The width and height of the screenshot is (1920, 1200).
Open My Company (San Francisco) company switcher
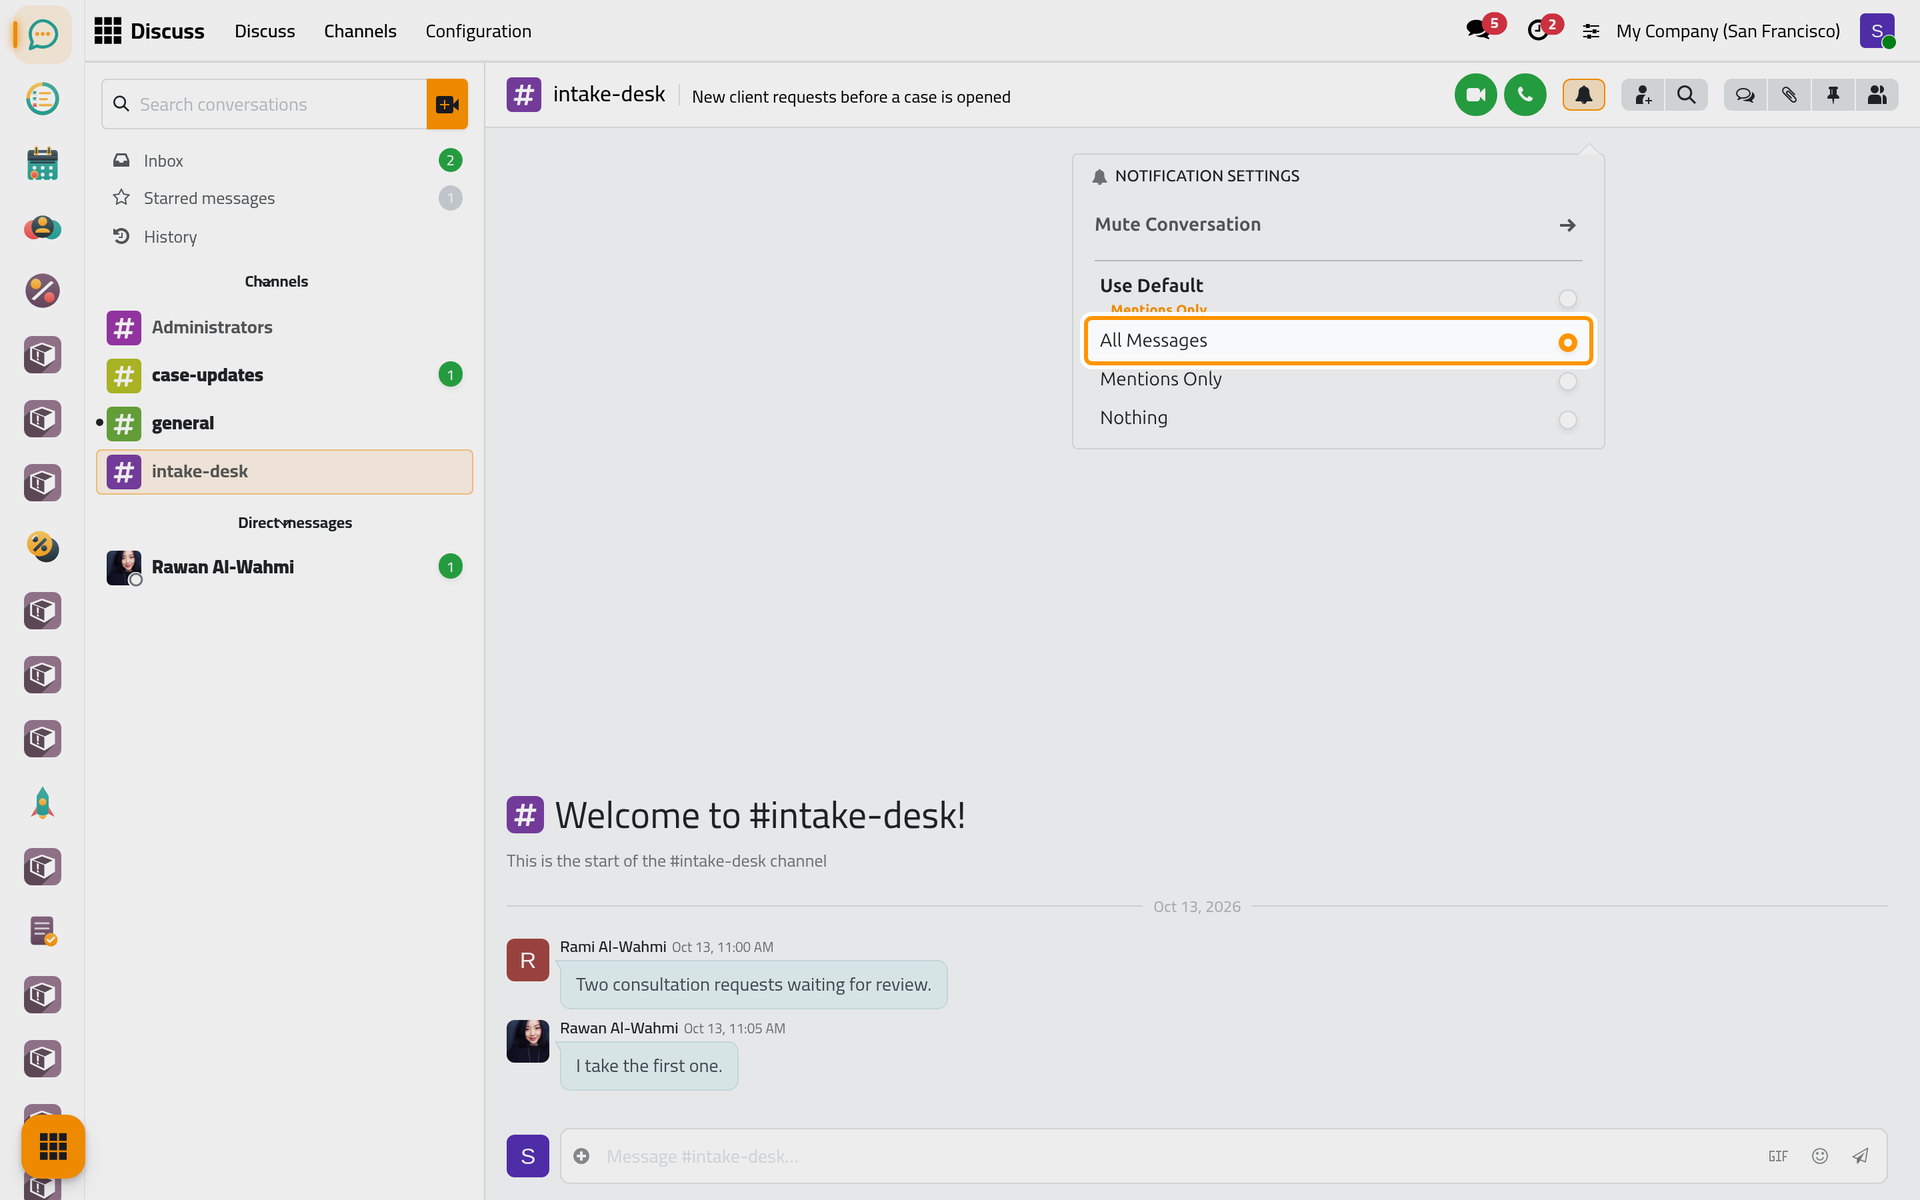click(1727, 31)
